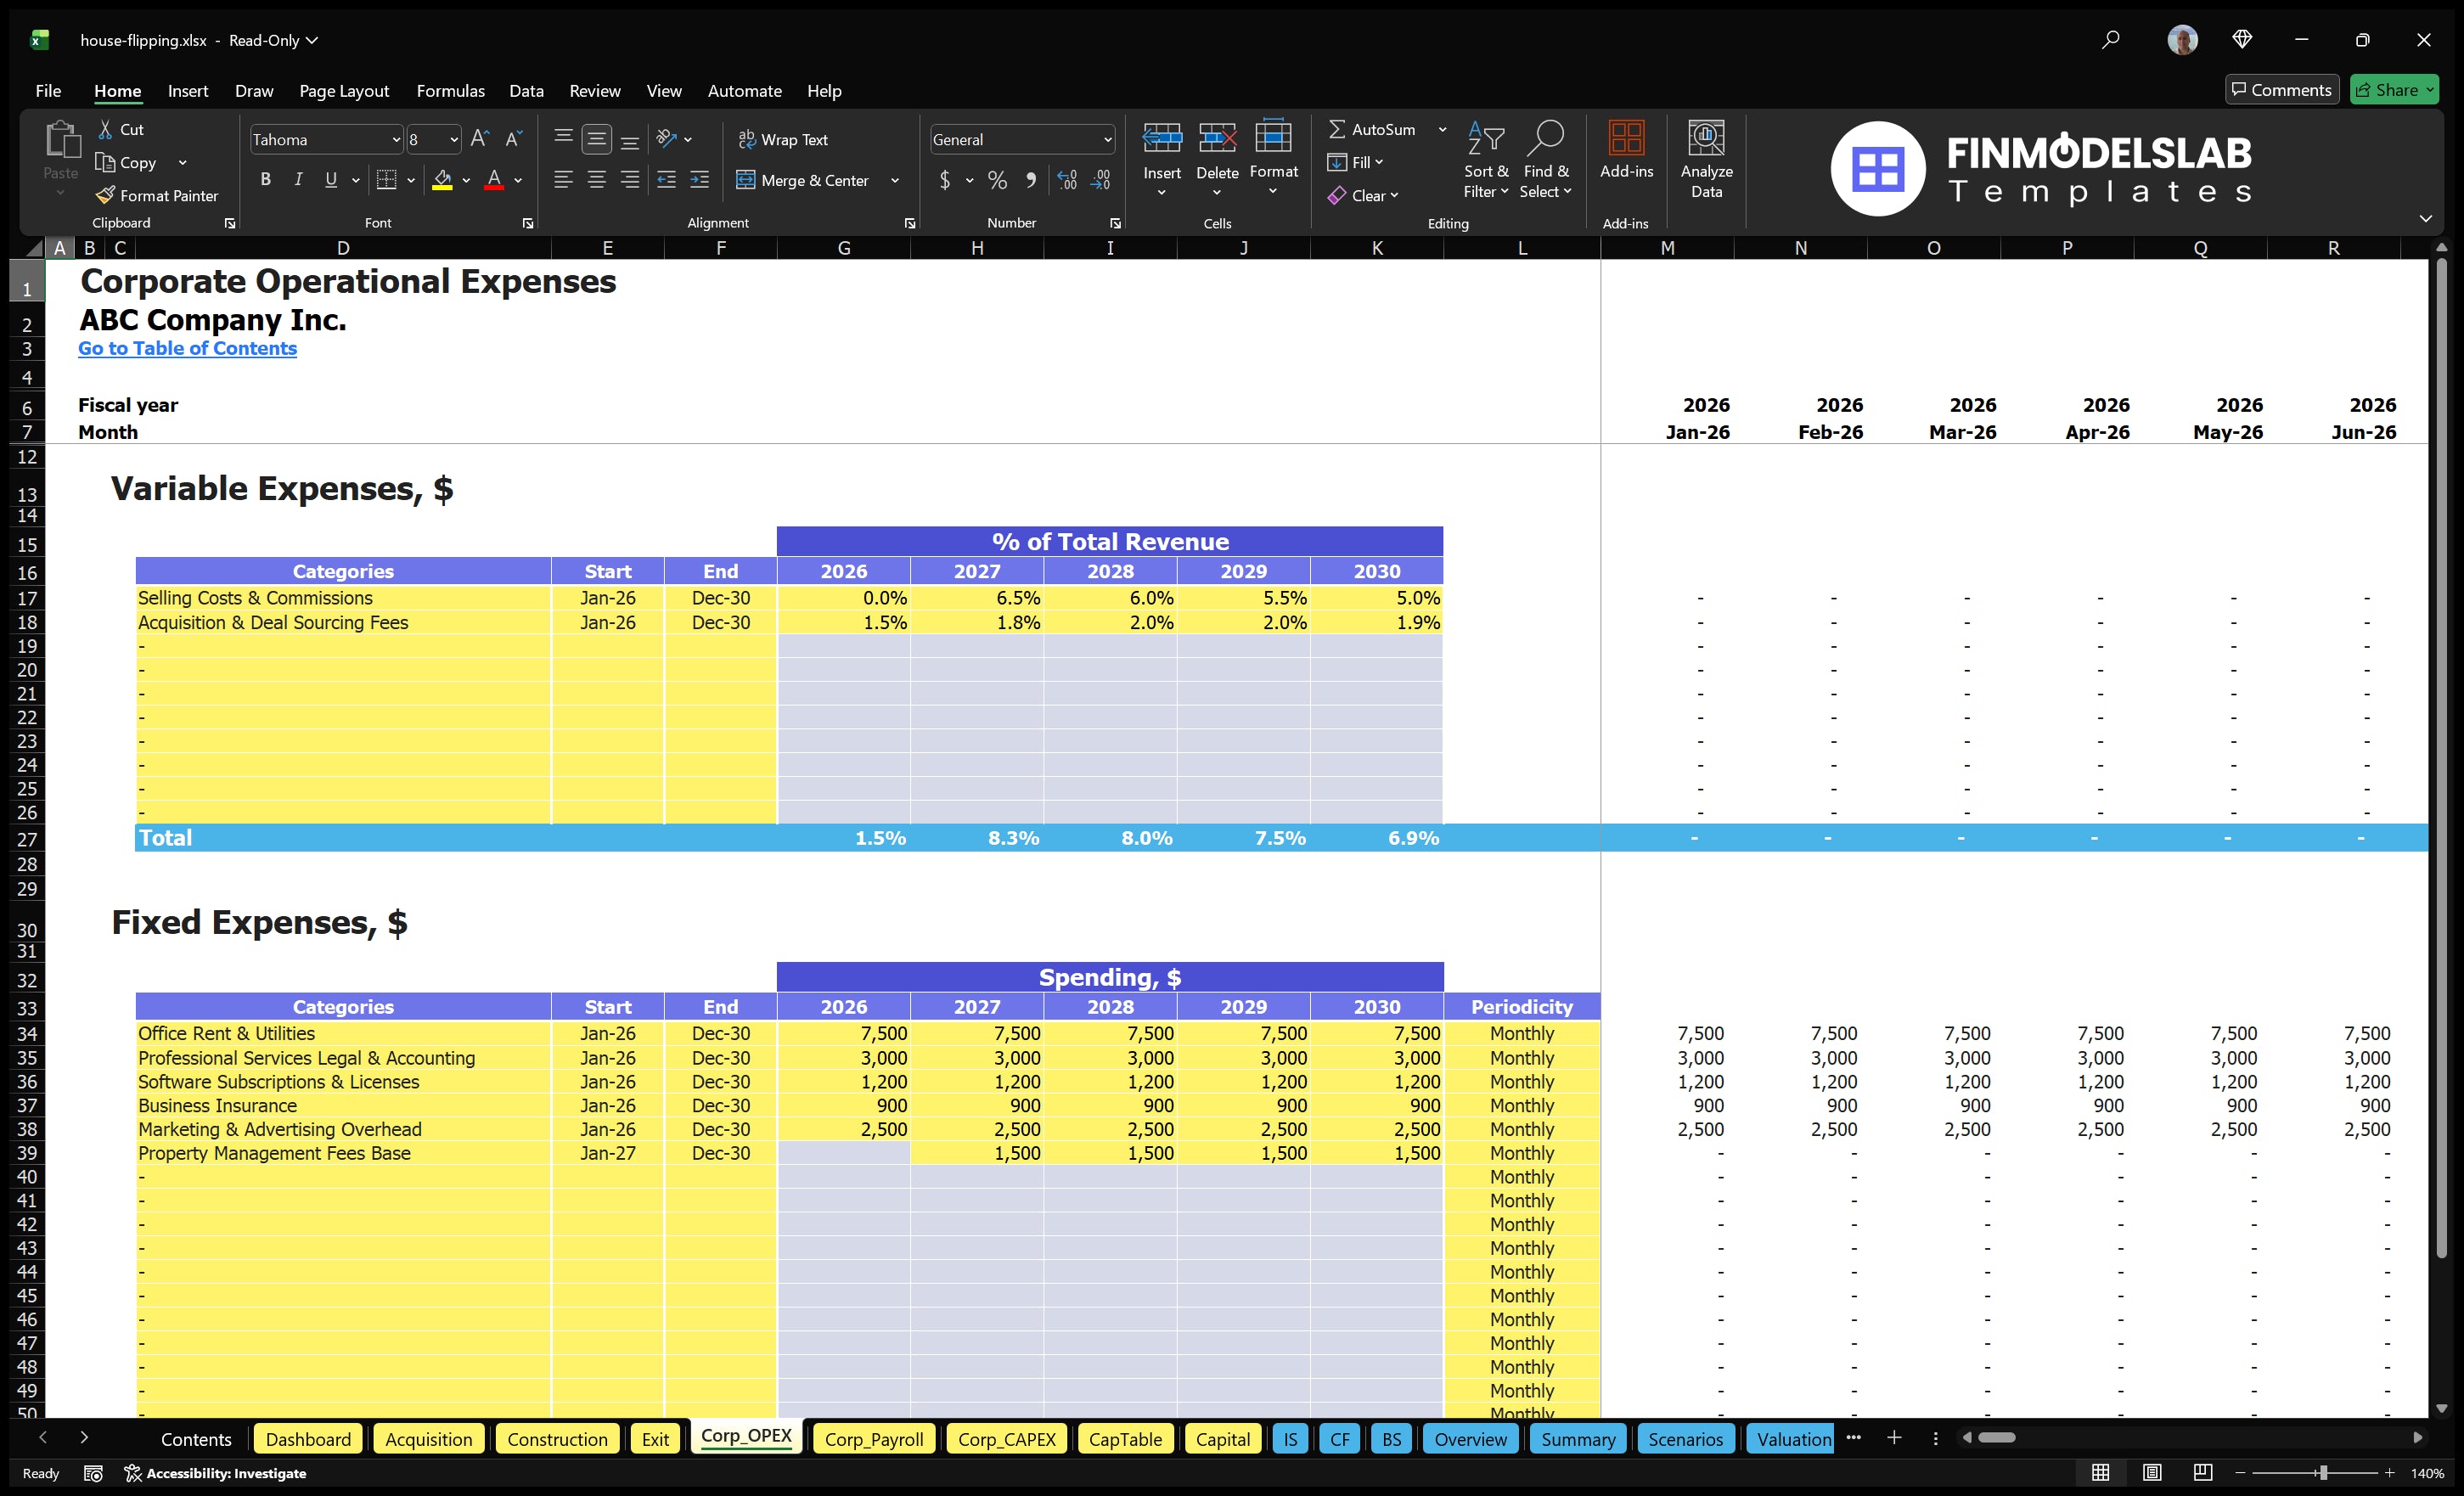This screenshot has height=1496, width=2464.
Task: Open the font name Tahoma dropdown
Action: point(396,140)
